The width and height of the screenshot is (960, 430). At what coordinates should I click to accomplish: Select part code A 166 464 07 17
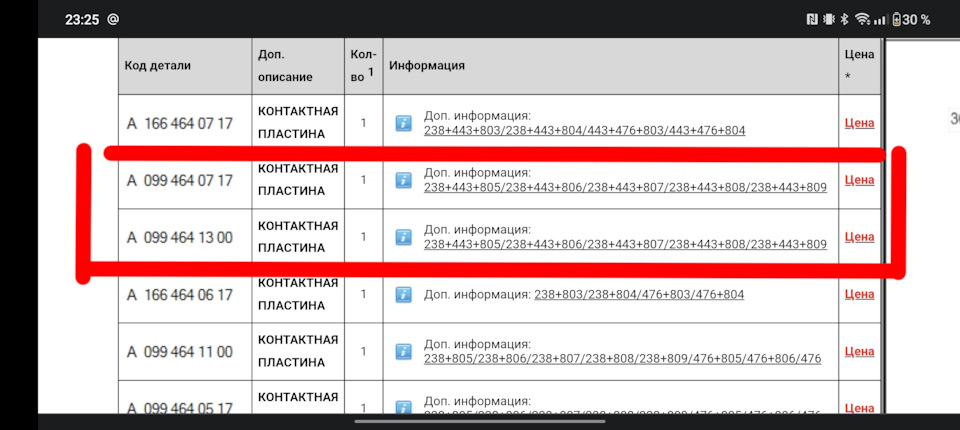[x=179, y=123]
